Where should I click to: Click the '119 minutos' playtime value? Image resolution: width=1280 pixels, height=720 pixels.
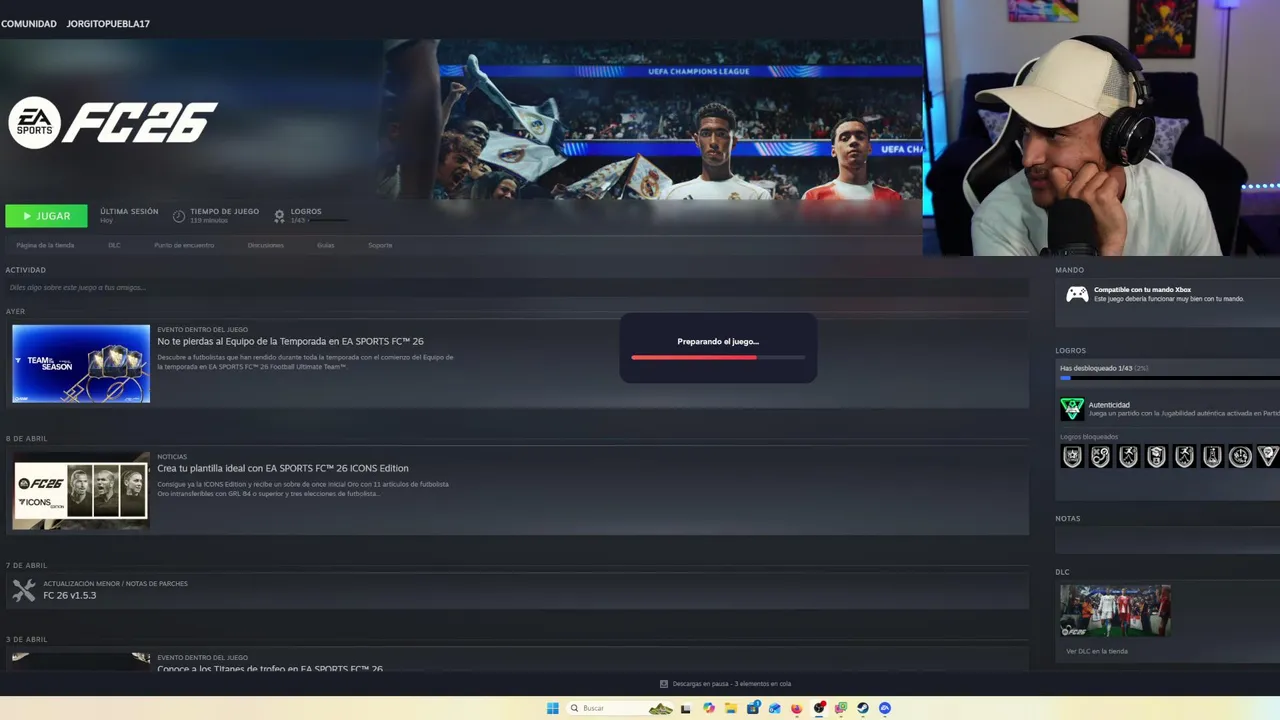[x=209, y=220]
